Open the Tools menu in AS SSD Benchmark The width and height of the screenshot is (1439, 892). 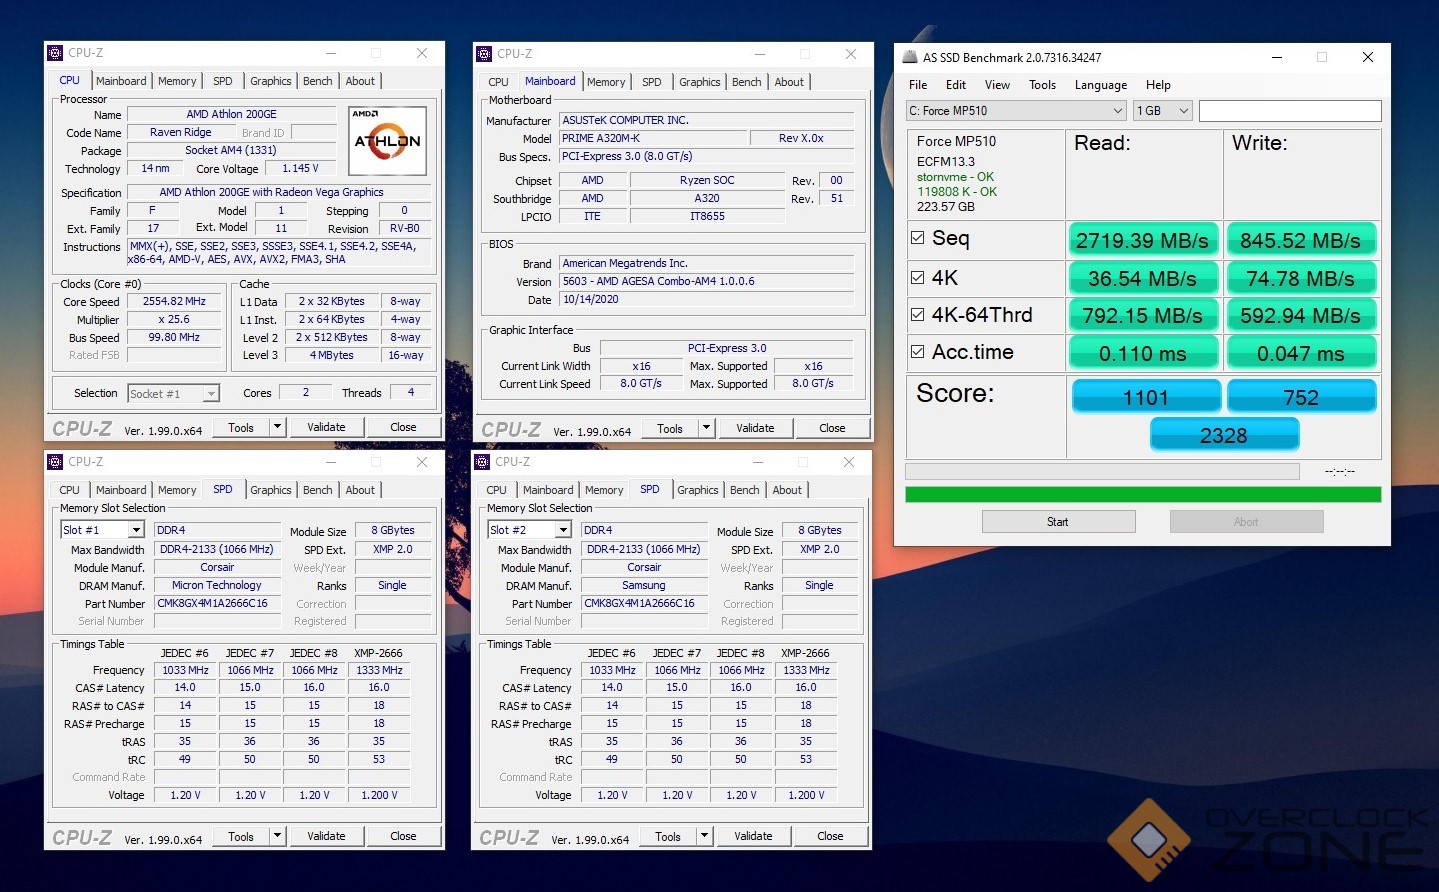[x=1042, y=85]
